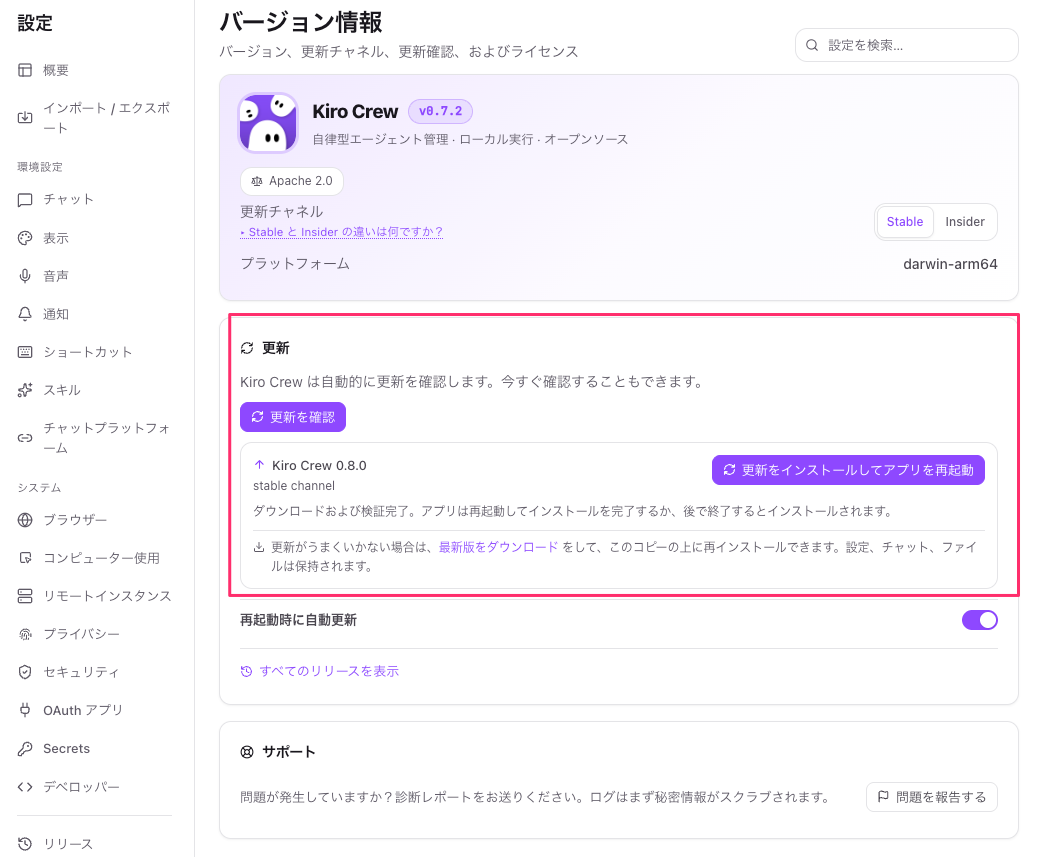Focus the 設定を検索 search field
Viewport: 1040px width, 857px height.
pos(906,45)
